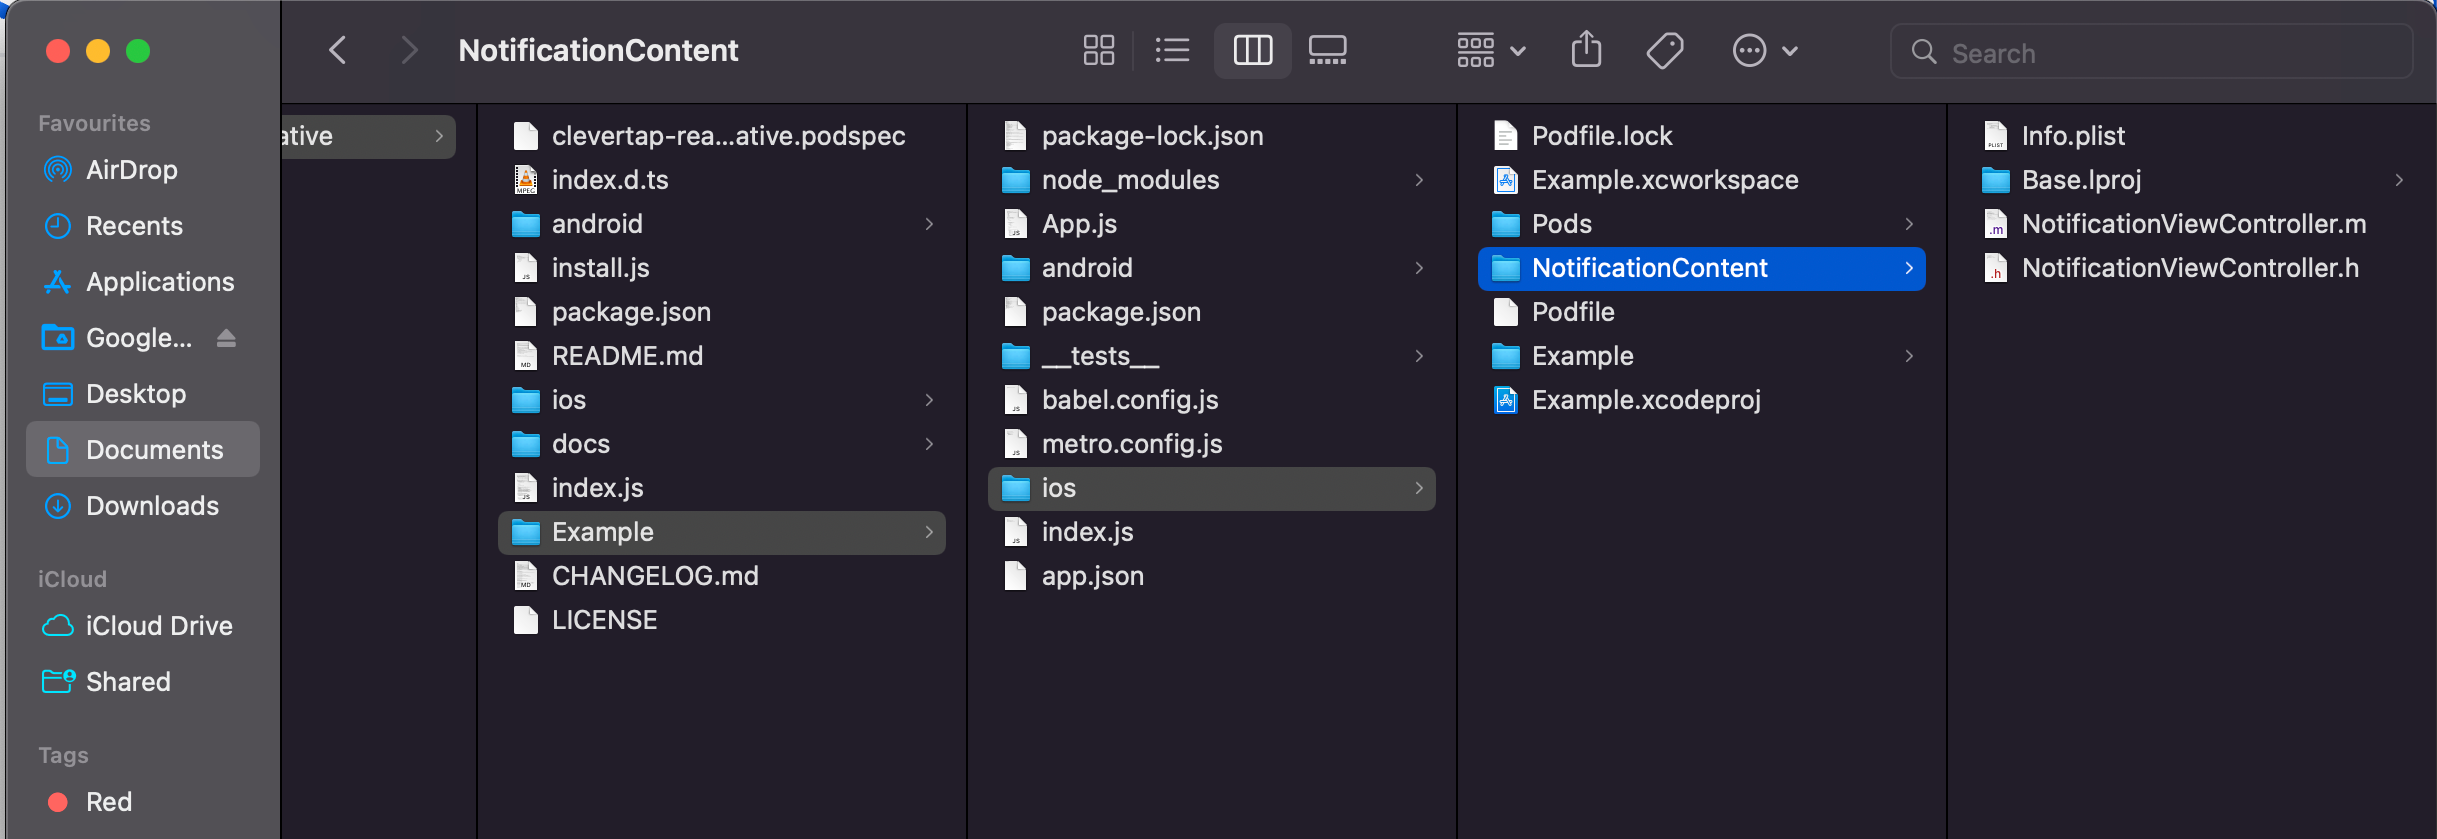Image resolution: width=2437 pixels, height=839 pixels.
Task: Eject the Google drive volume
Action: click(x=226, y=339)
